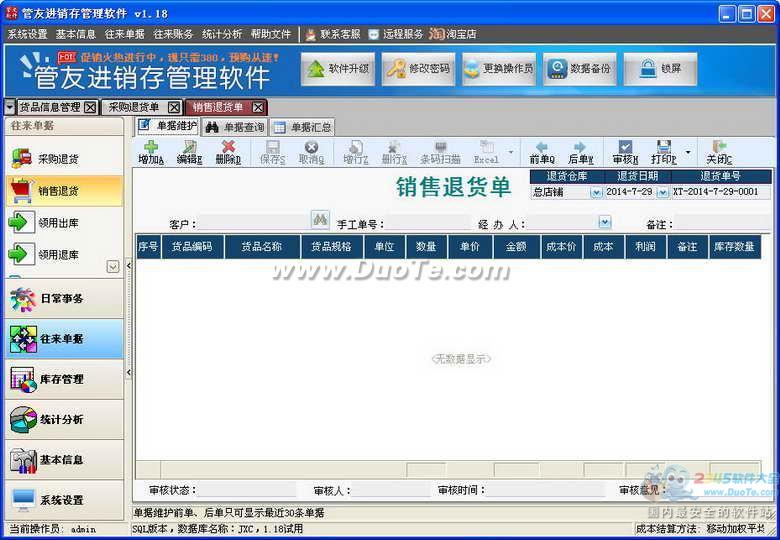Screen dimensions: 780x540
Task: Open the Excel dropdown arrow
Action: [511, 152]
